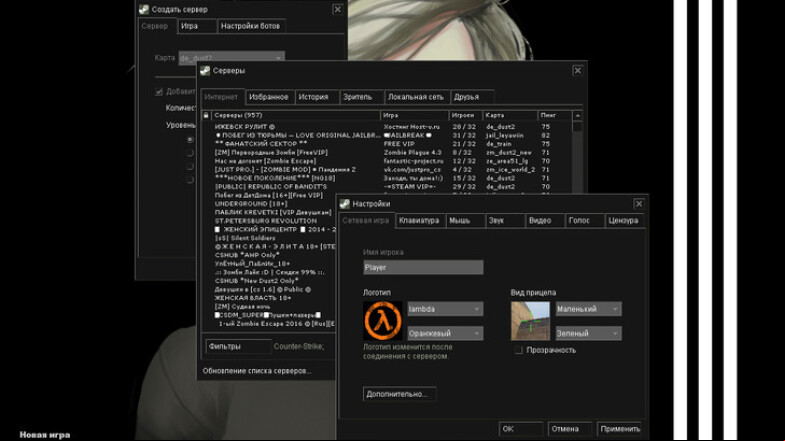Open the Зеленый crosshair color dropdown
Viewport: 785px width, 441px height.
(x=589, y=333)
